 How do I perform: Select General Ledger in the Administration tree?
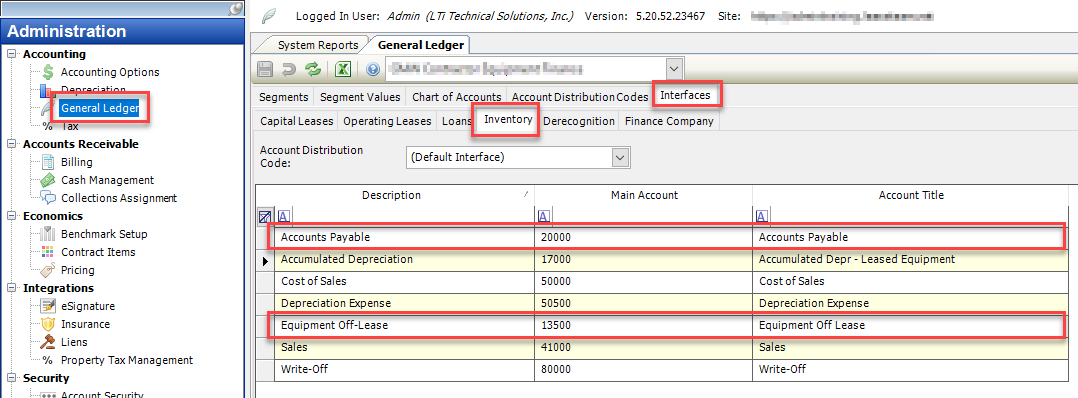(100, 108)
